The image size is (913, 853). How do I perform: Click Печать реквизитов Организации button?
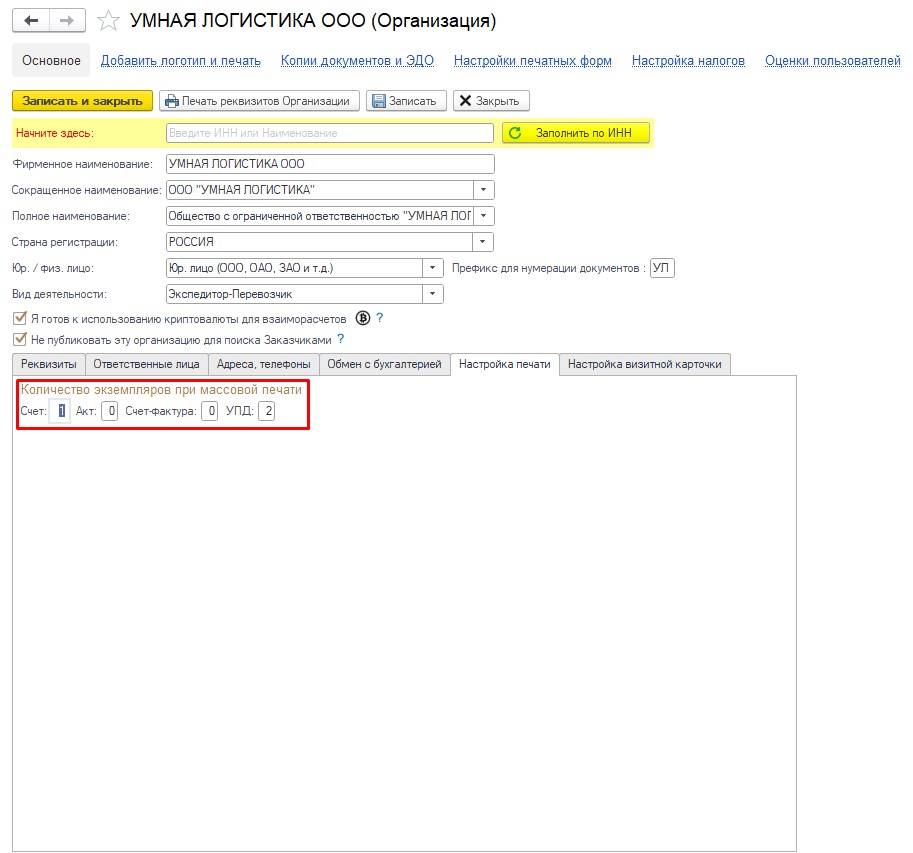(x=259, y=101)
